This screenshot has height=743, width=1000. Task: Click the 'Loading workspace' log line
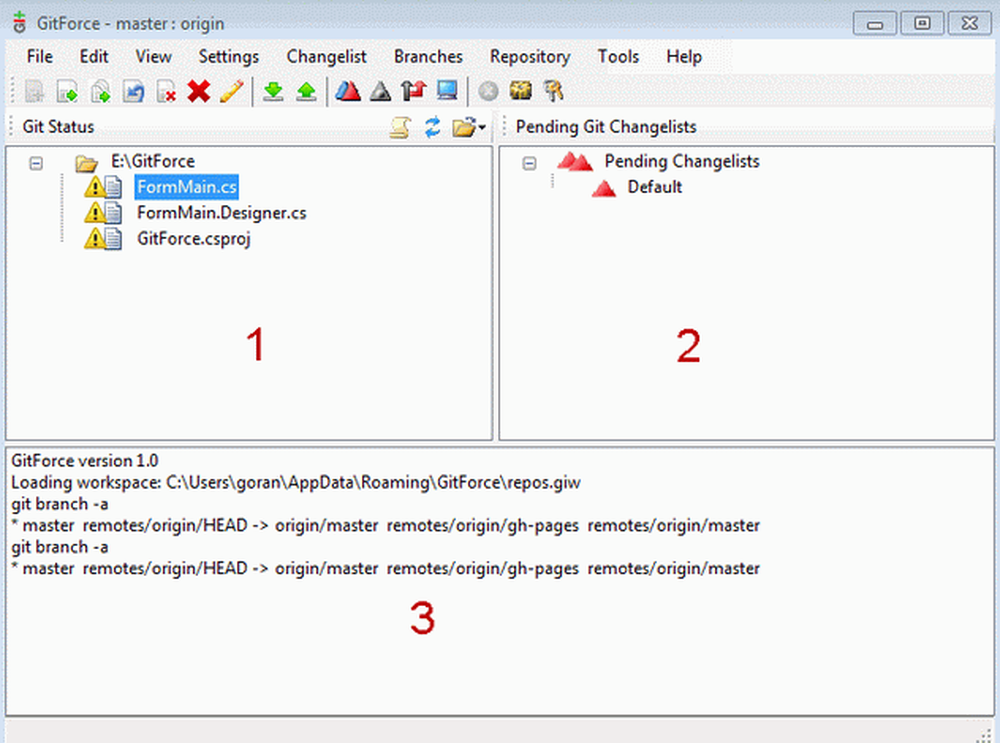296,482
